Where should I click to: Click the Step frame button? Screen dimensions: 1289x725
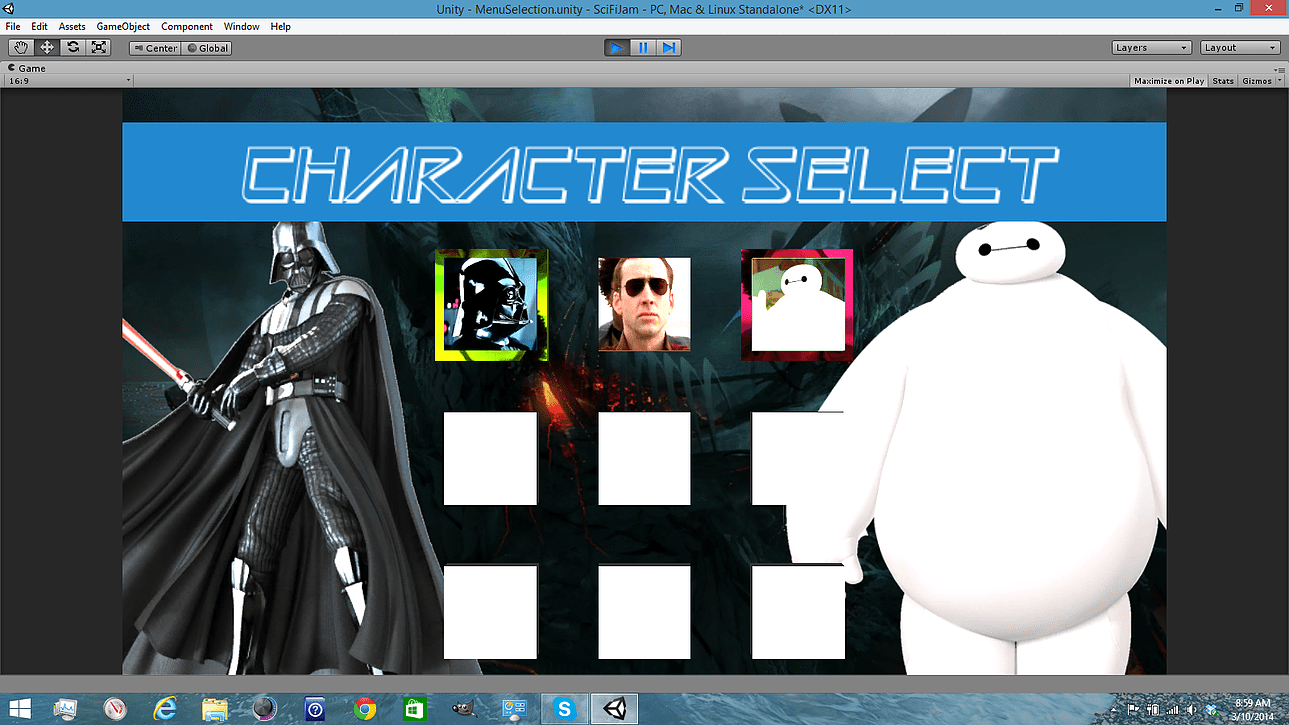point(669,47)
